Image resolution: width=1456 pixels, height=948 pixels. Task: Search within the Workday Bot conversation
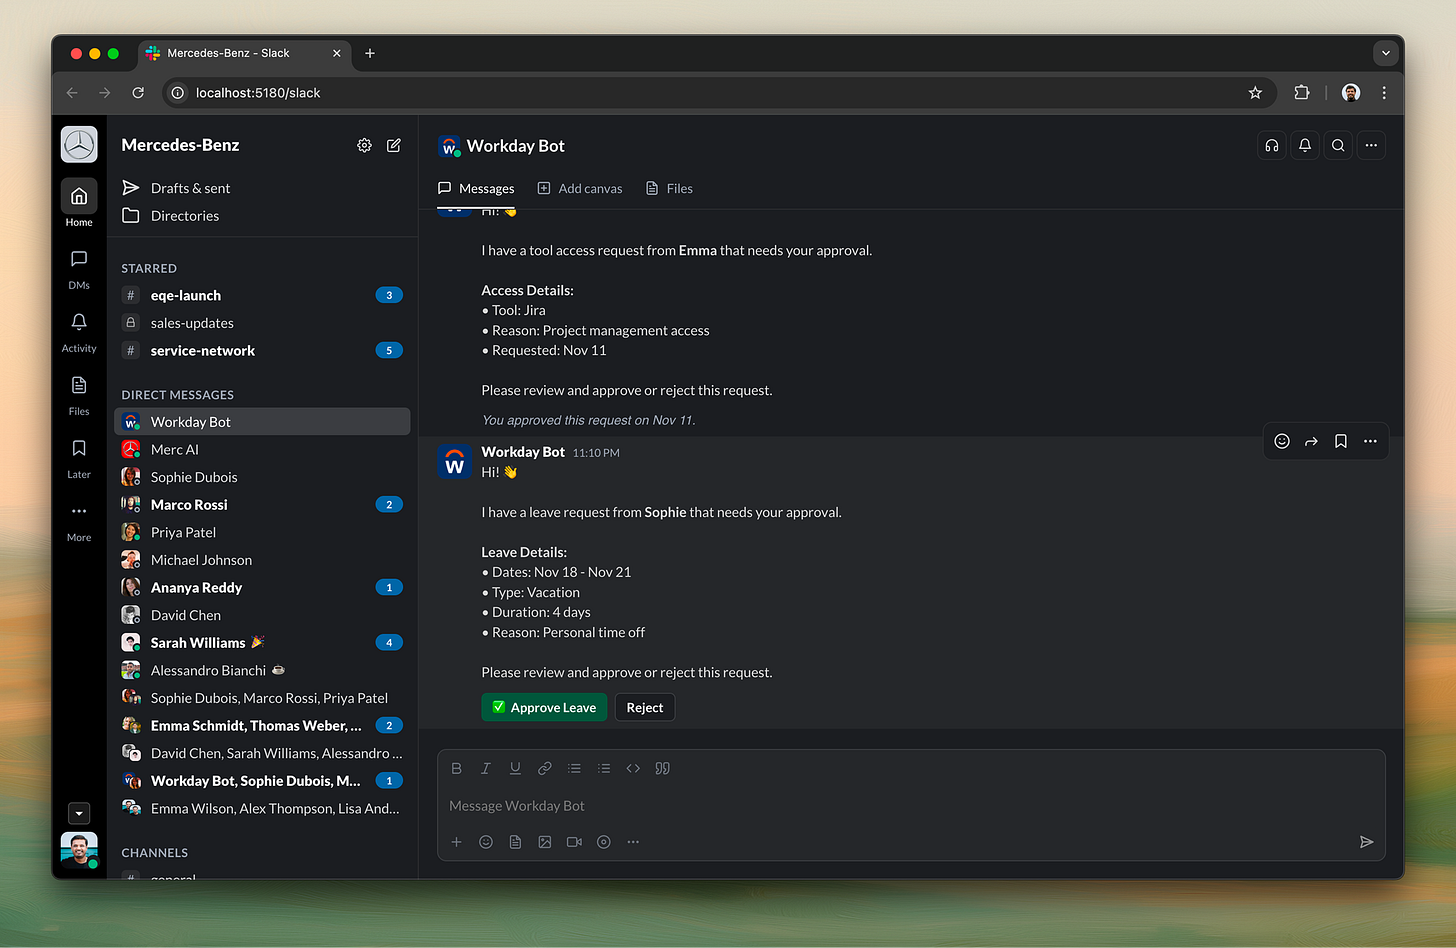[1337, 145]
